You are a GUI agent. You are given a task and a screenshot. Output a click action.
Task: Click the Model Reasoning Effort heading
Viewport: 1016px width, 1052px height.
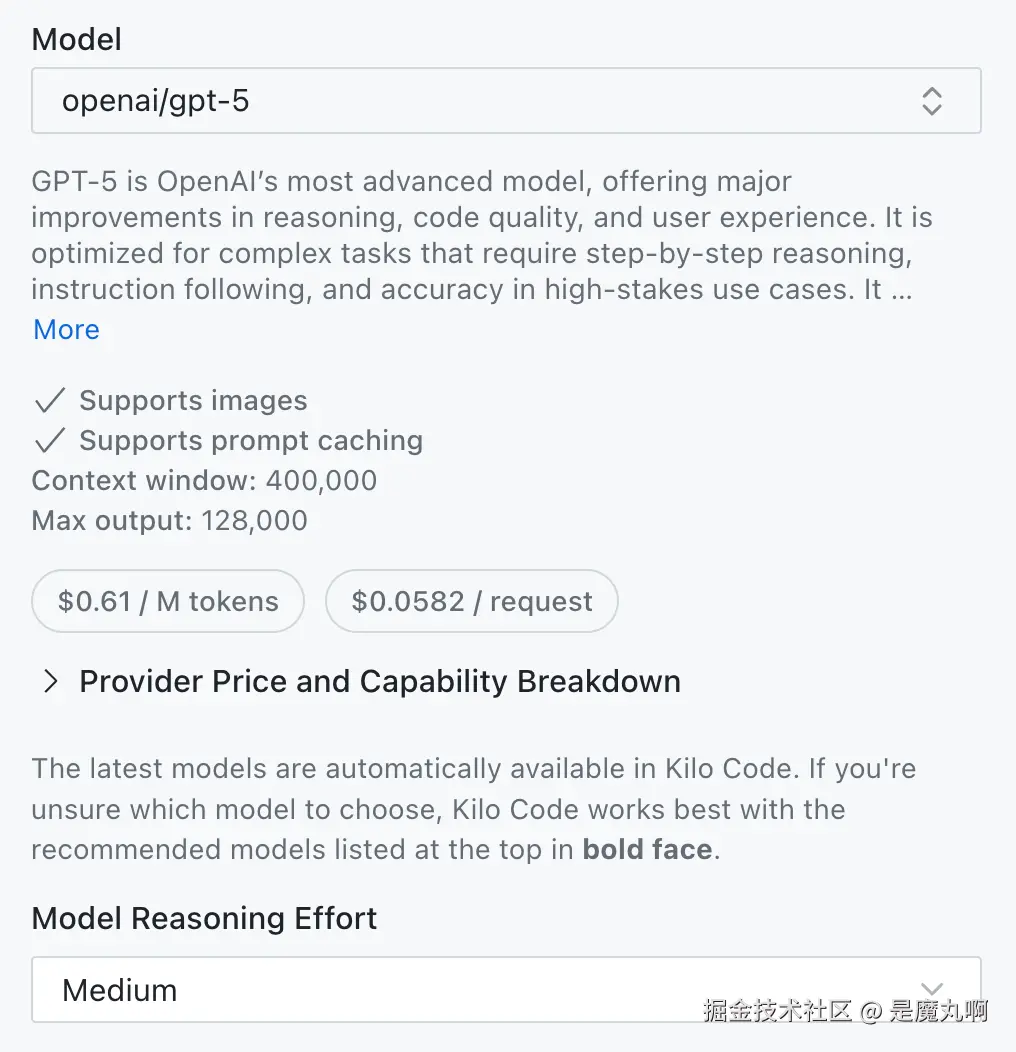click(204, 918)
